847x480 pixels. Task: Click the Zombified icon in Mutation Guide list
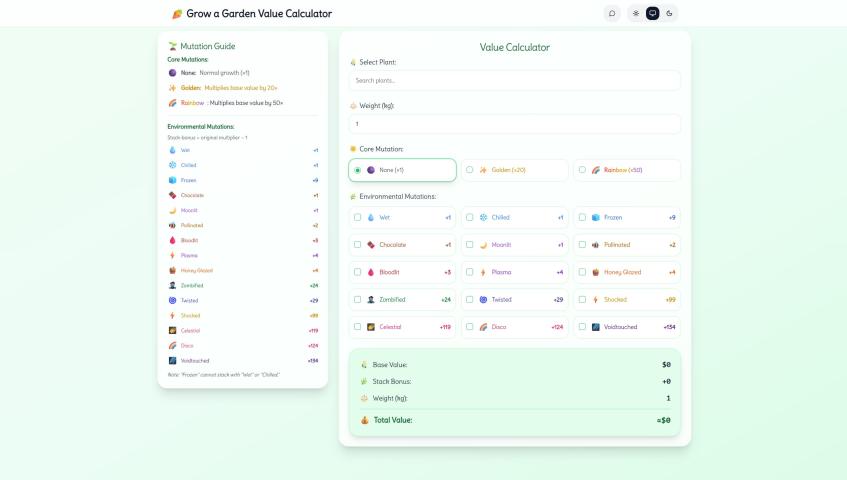click(x=172, y=285)
